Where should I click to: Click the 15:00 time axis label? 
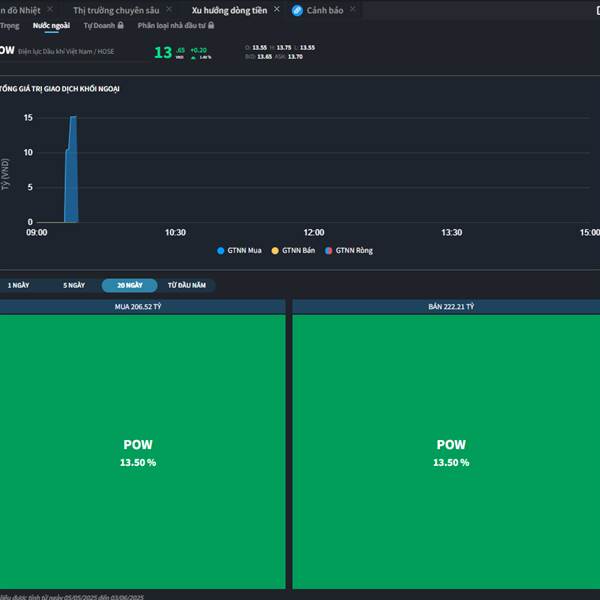590,233
